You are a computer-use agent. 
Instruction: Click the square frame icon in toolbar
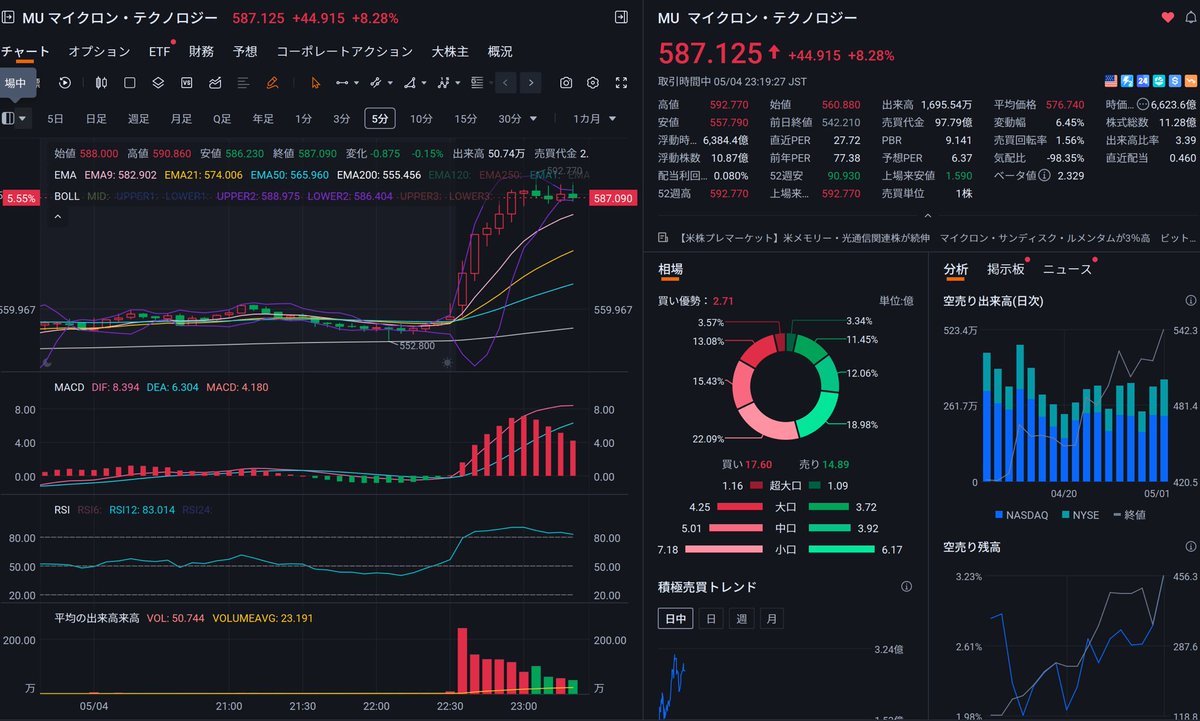130,83
